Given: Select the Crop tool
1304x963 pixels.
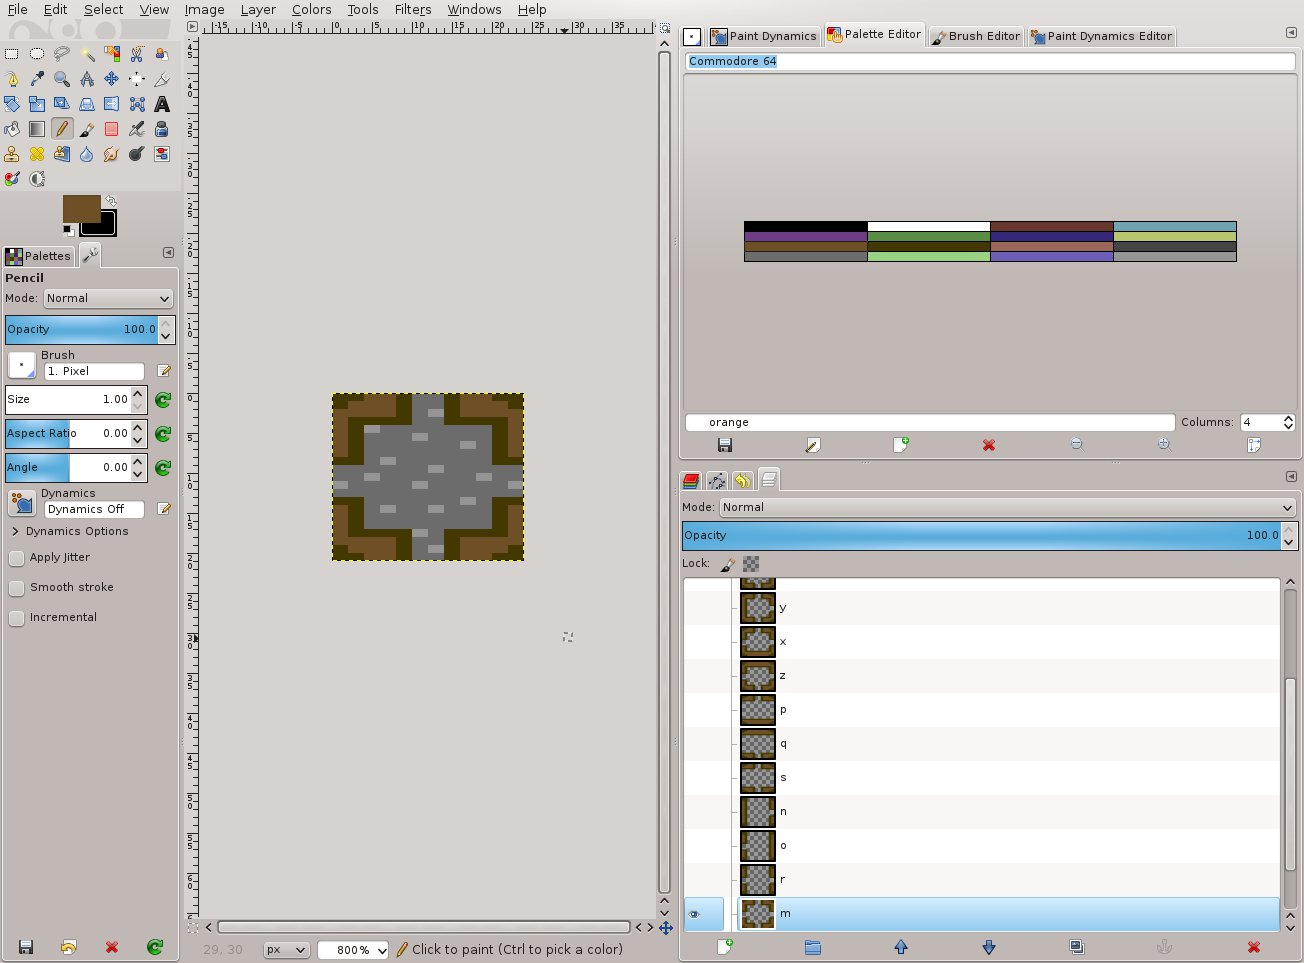Looking at the screenshot, I should tap(162, 79).
